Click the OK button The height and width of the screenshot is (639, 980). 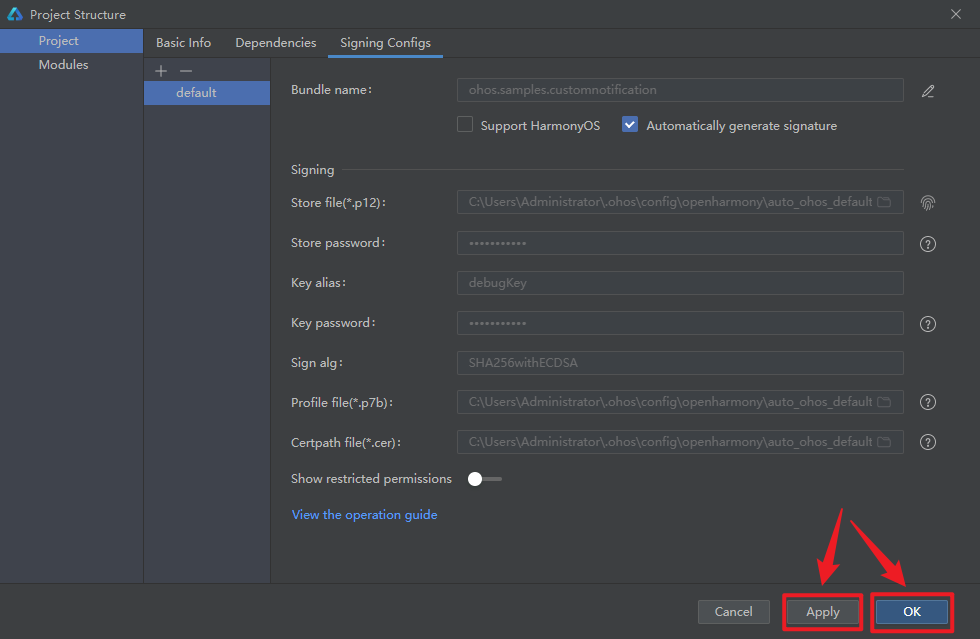click(912, 611)
